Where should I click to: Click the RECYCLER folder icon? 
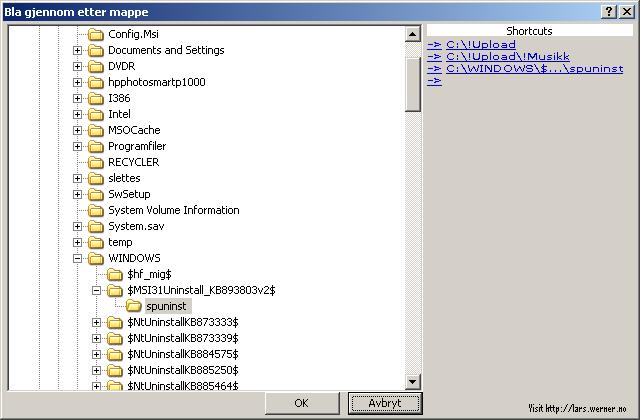pos(96,162)
